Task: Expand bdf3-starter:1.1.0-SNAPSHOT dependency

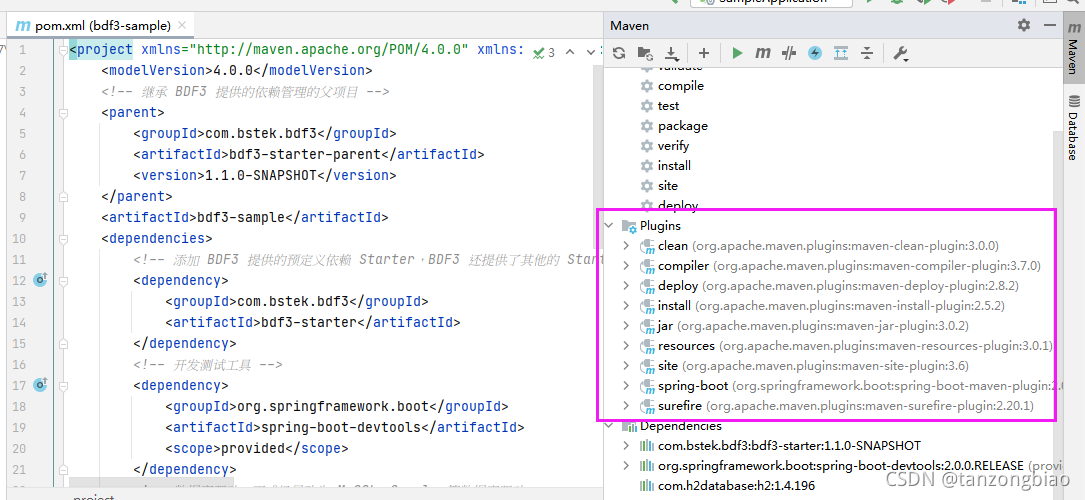Action: [x=626, y=446]
